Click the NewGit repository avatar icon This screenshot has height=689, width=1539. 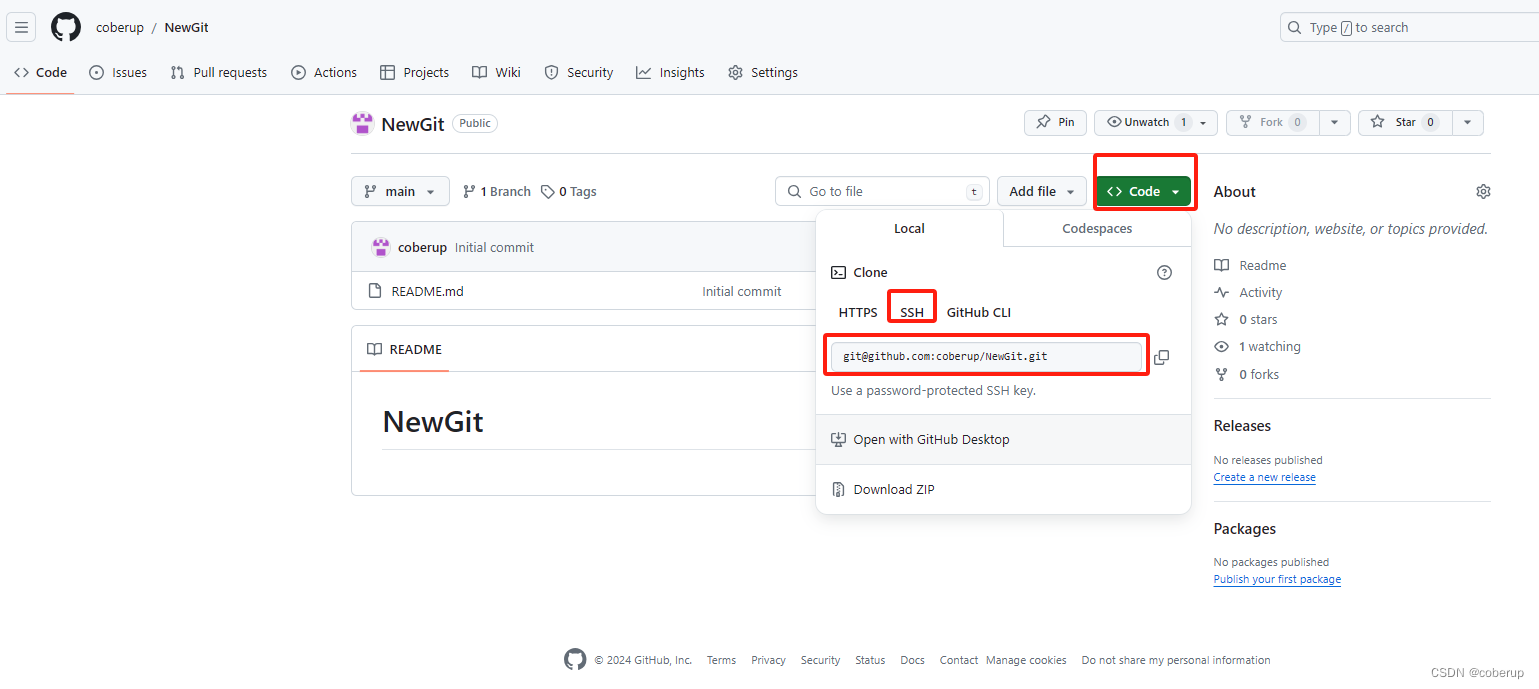coord(362,123)
